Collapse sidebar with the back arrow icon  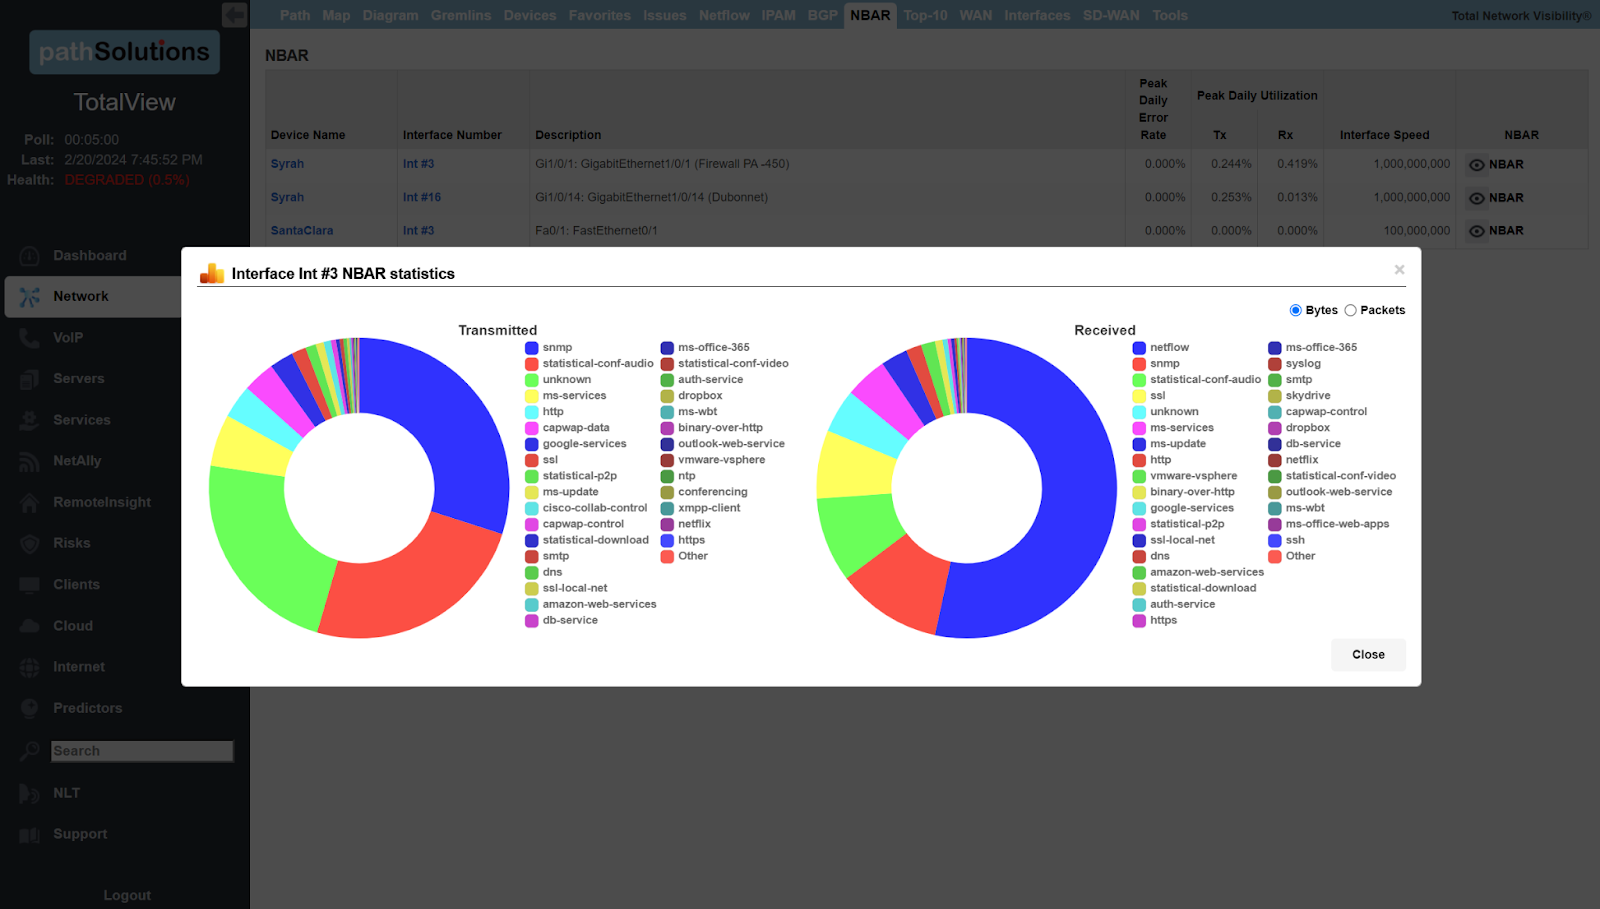coord(234,14)
